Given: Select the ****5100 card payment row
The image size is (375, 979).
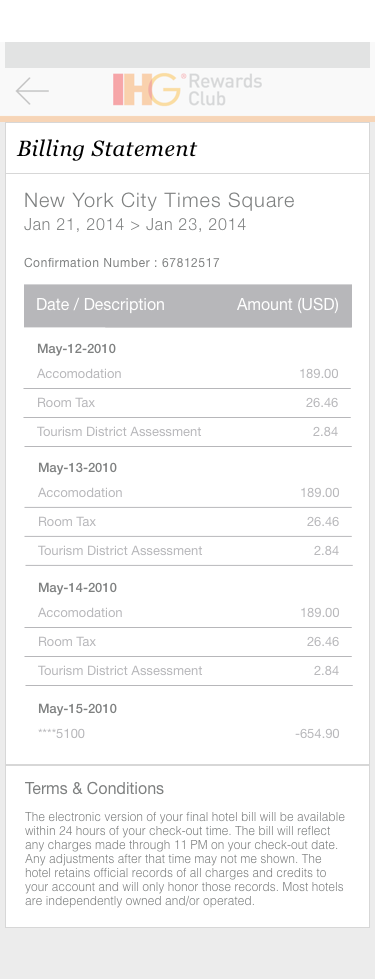Looking at the screenshot, I should [x=187, y=734].
